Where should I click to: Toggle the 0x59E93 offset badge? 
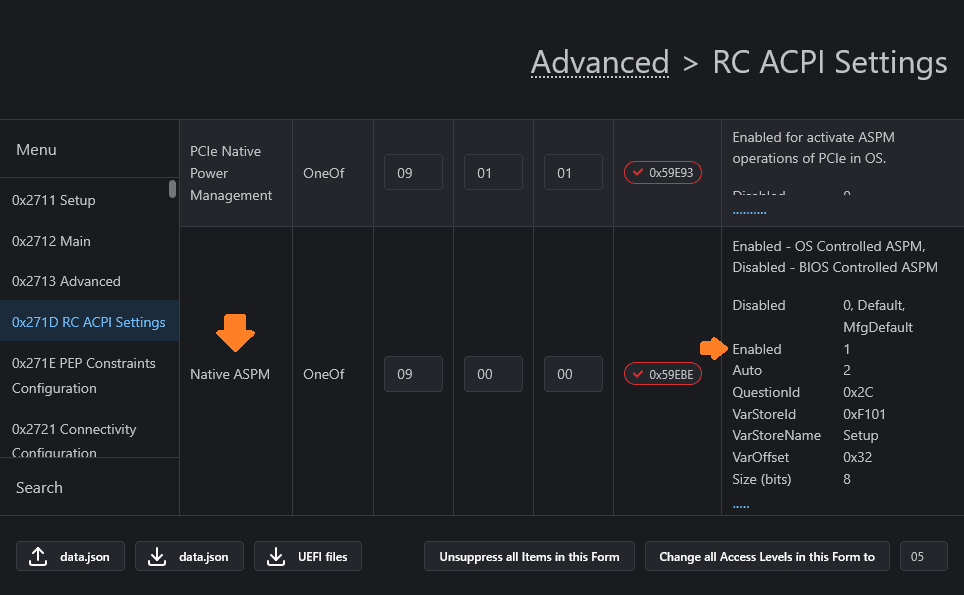coord(662,173)
